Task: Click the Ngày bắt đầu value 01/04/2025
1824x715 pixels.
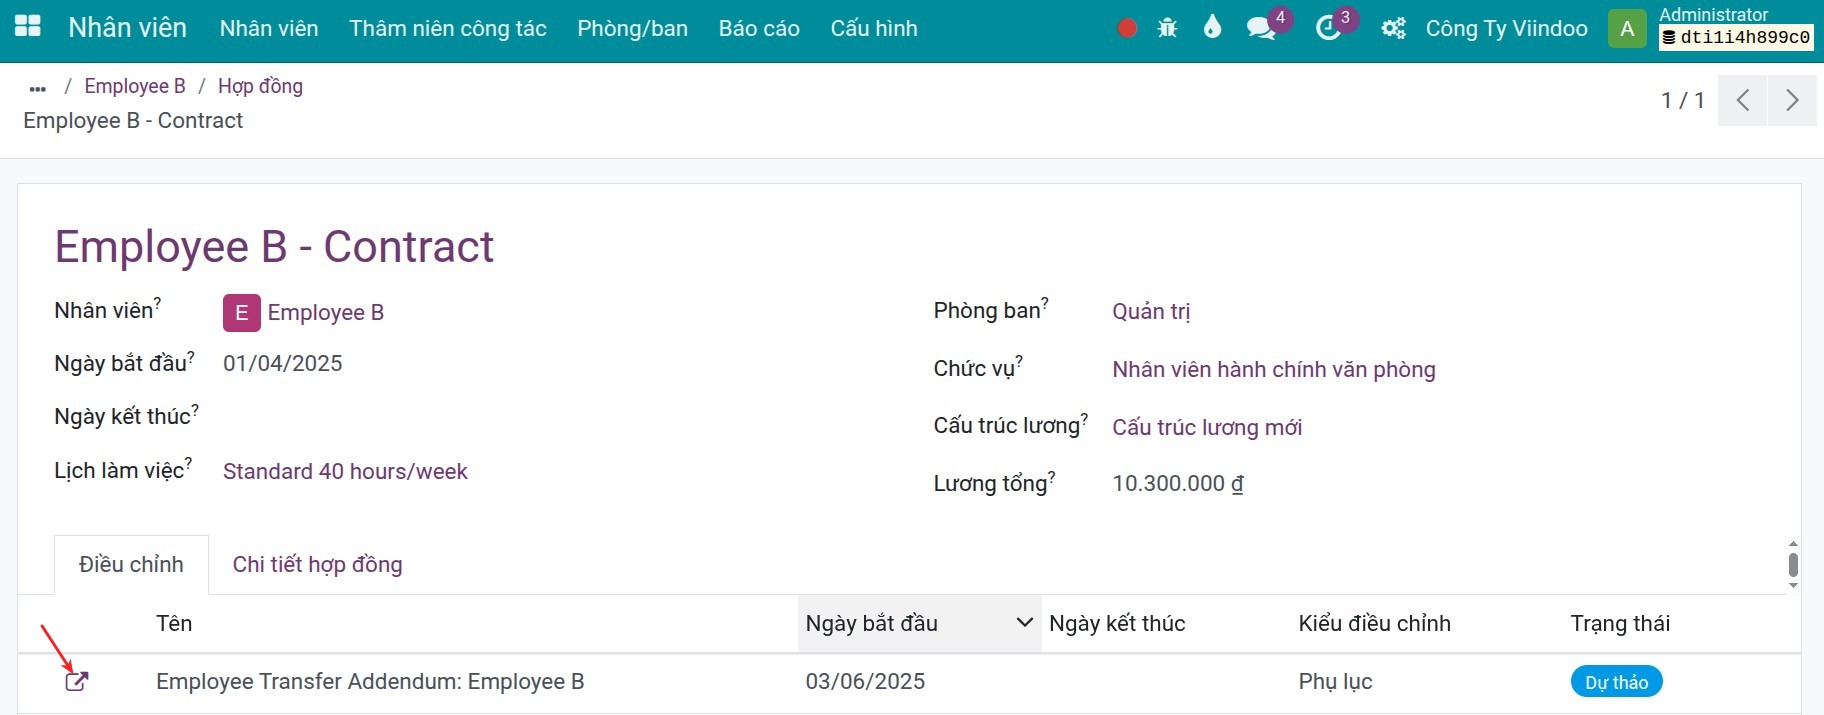Action: [x=282, y=363]
